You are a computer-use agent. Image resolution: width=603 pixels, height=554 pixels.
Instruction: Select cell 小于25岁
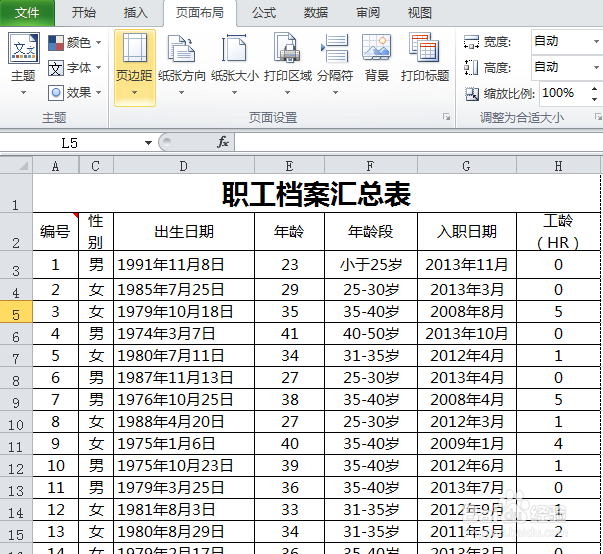pos(371,265)
